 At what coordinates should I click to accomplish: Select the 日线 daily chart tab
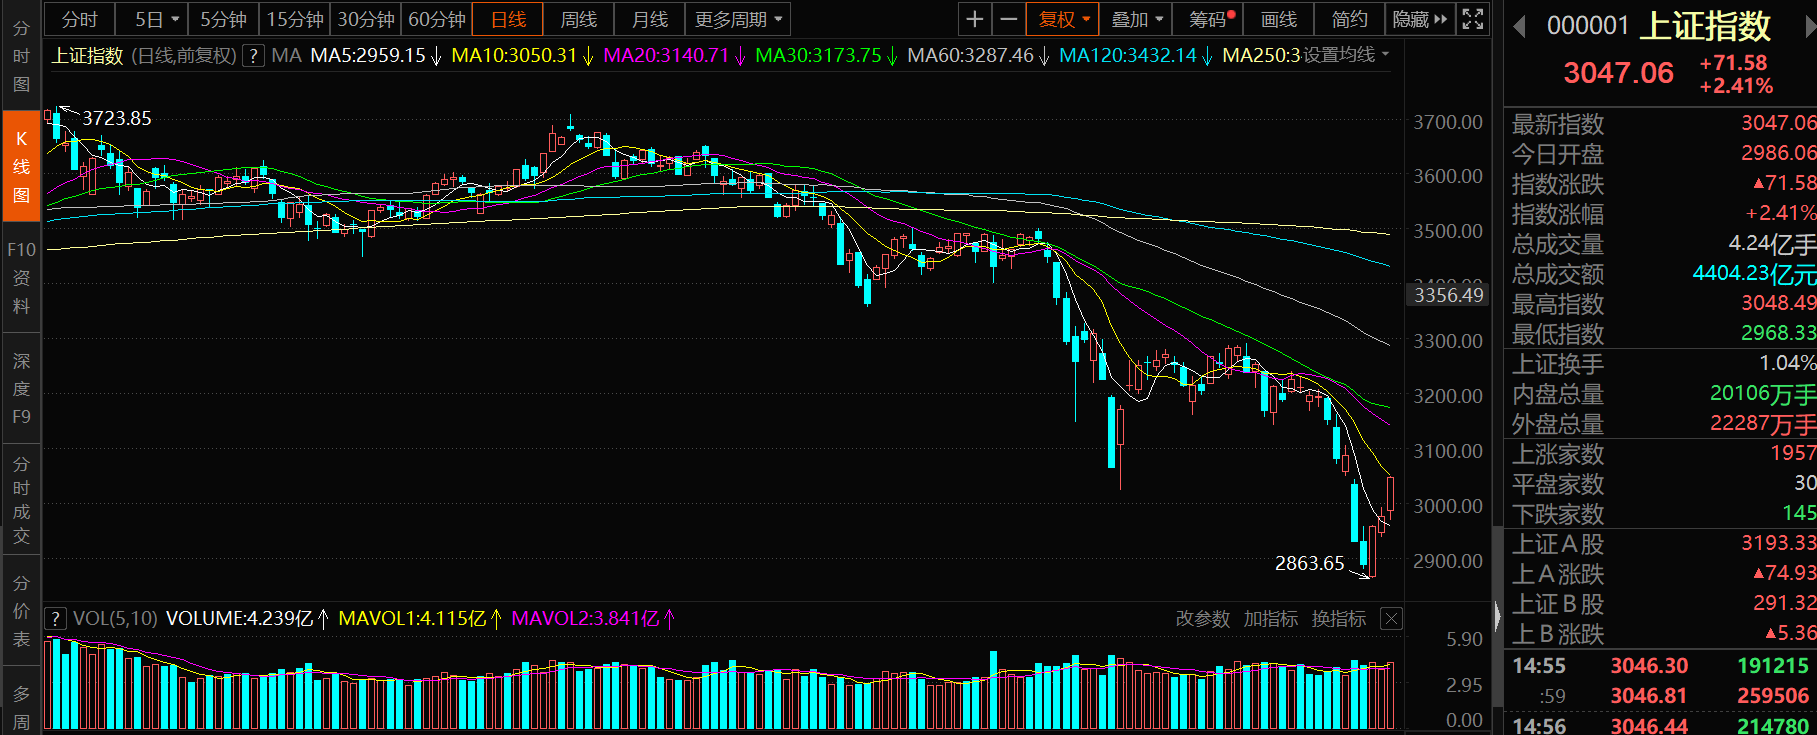click(x=508, y=19)
